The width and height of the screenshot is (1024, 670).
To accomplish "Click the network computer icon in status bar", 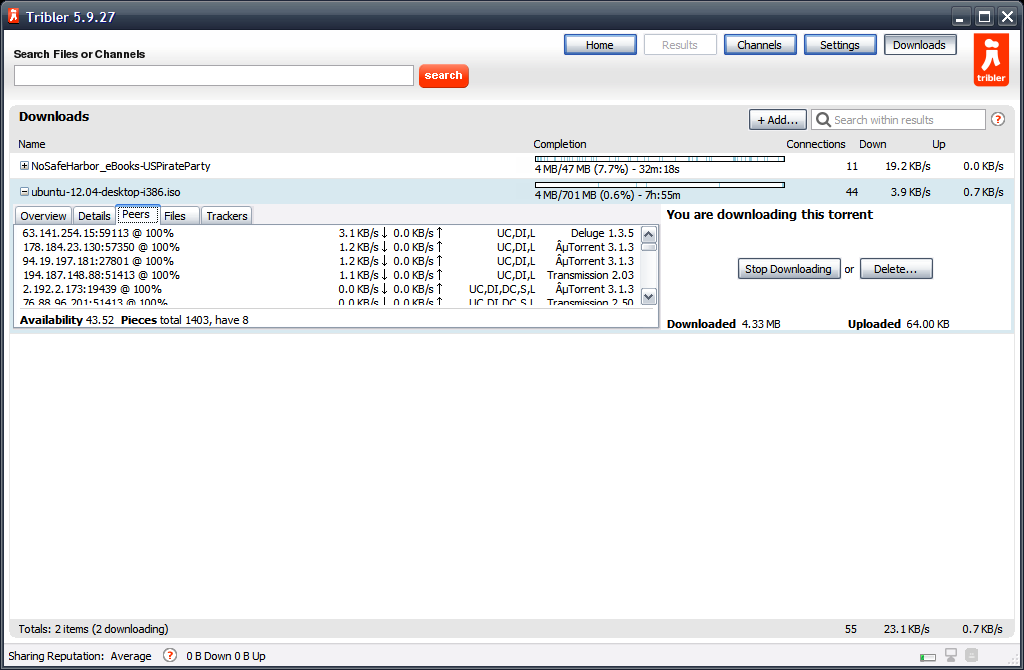I will point(951,655).
